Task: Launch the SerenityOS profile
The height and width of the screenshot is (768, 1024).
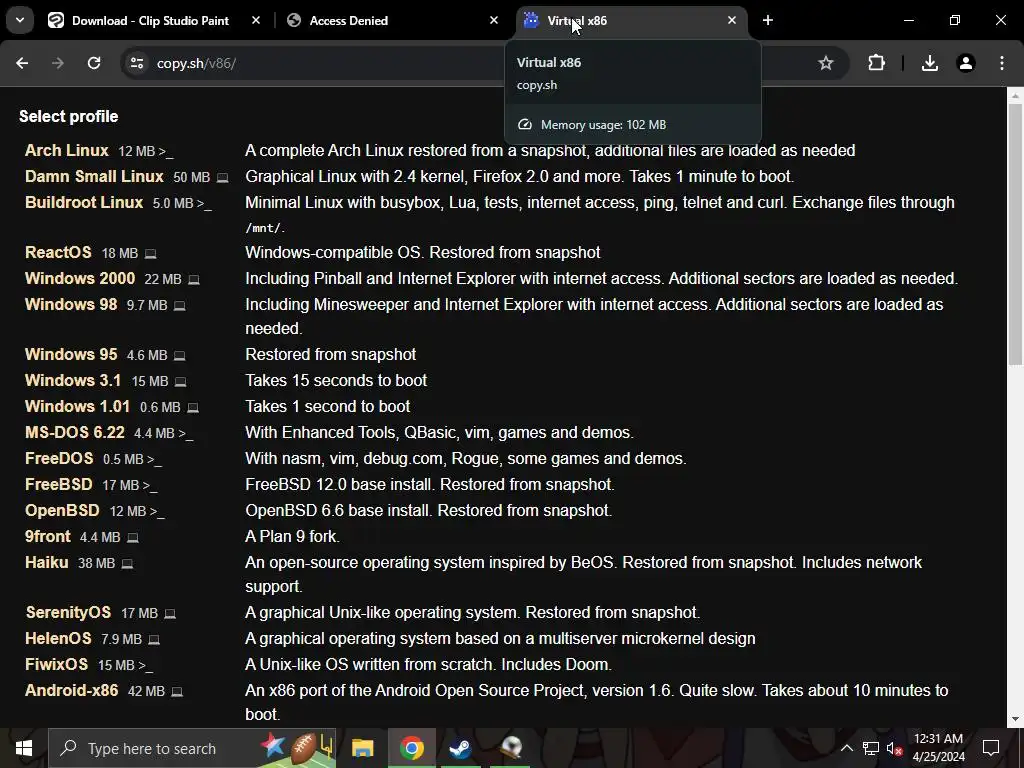Action: 69,613
